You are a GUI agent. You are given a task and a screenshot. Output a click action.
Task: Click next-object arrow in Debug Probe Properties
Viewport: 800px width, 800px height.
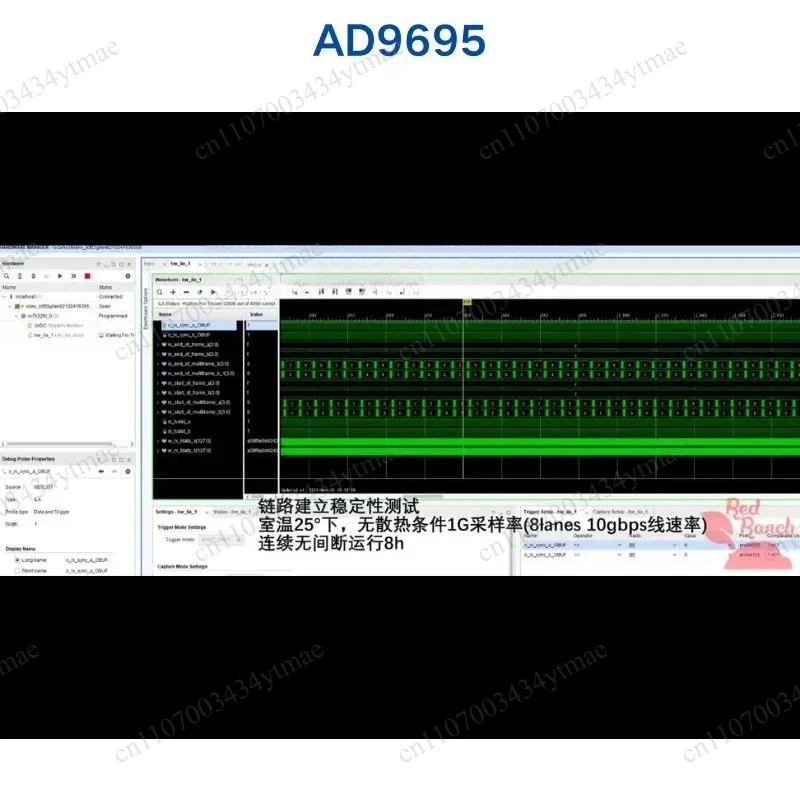coord(114,471)
